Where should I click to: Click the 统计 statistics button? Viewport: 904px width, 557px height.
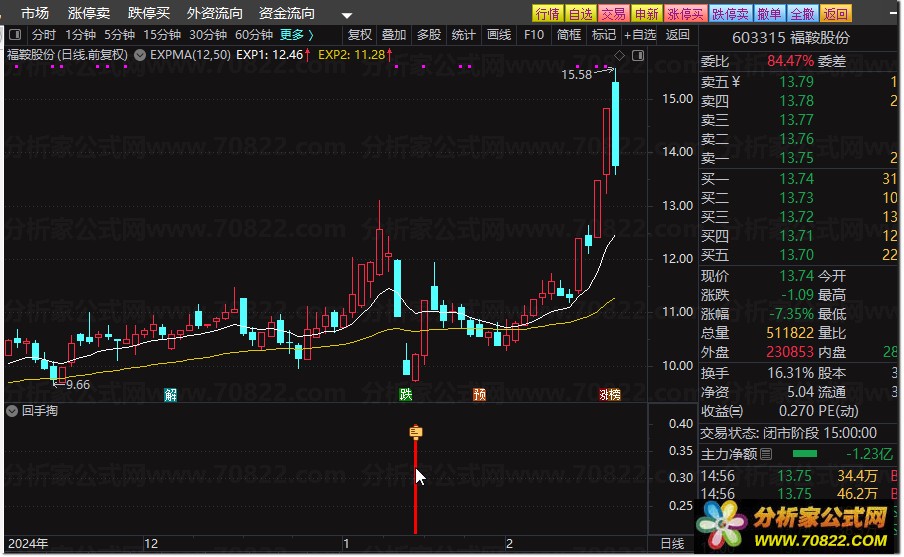[x=464, y=35]
